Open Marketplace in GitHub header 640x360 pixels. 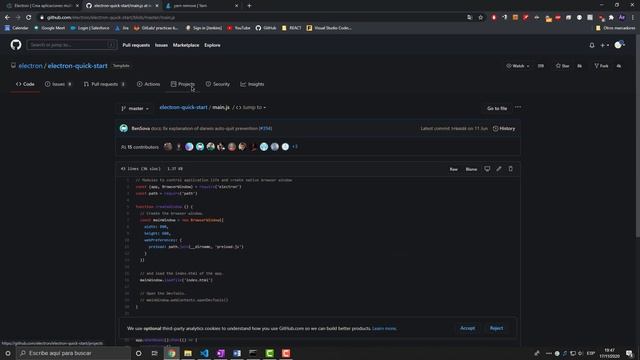[186, 45]
